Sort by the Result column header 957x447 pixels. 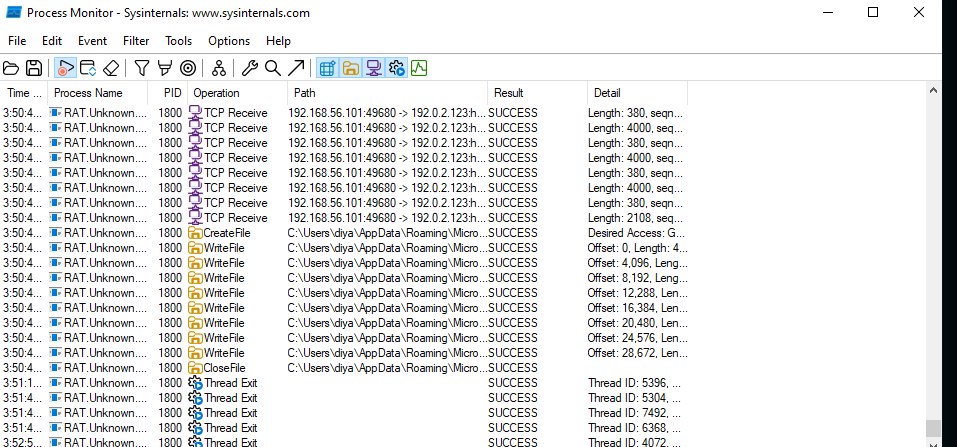(x=537, y=93)
